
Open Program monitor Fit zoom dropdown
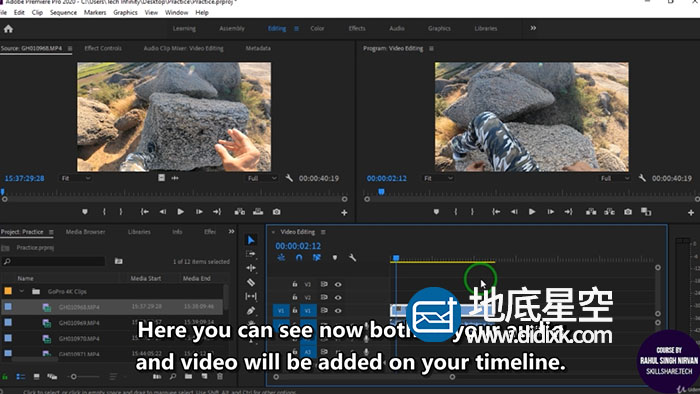click(x=438, y=178)
